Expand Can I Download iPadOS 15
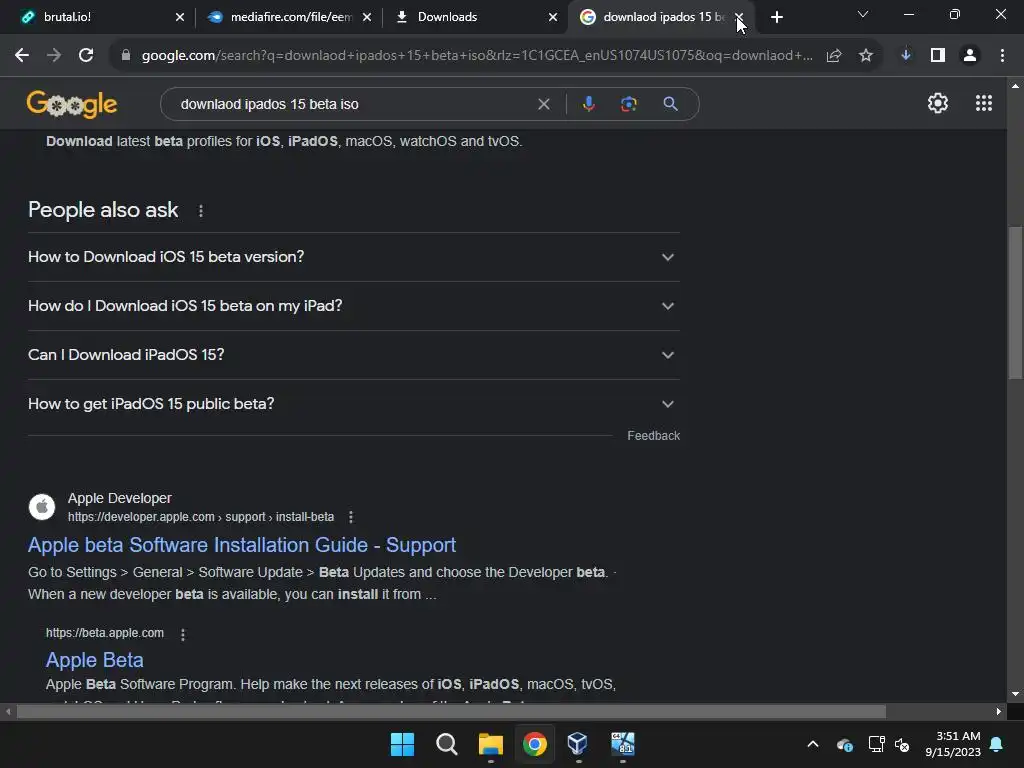The height and width of the screenshot is (768, 1024). coord(354,355)
